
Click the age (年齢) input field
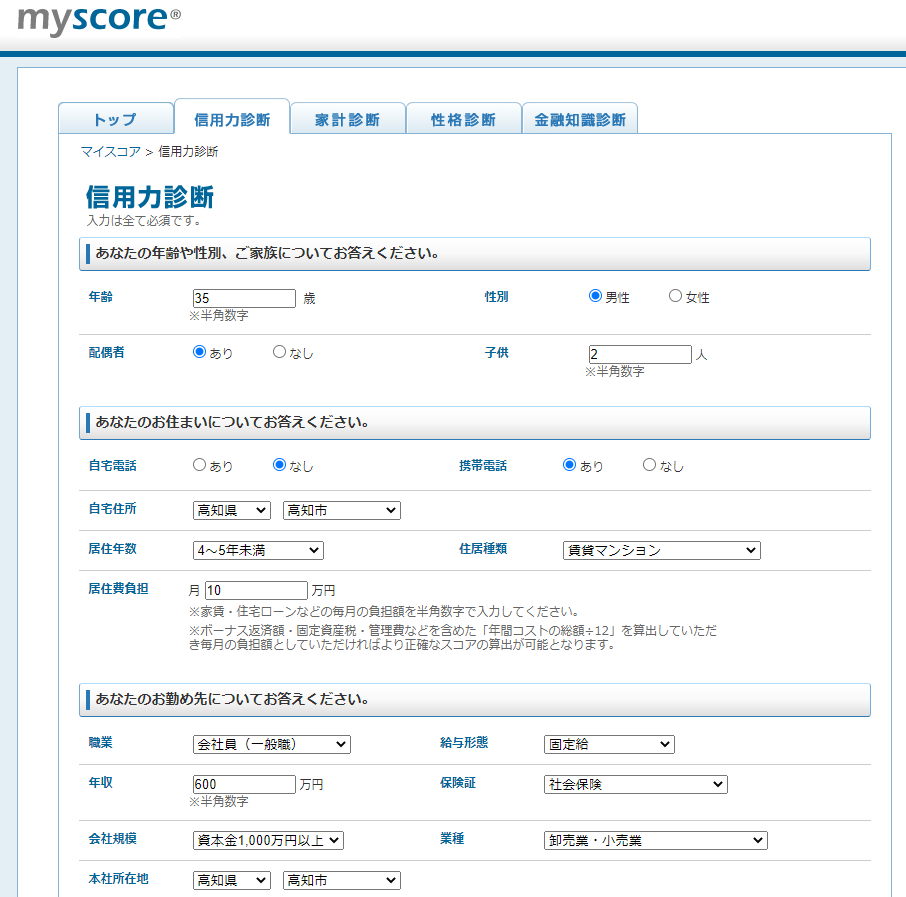pos(244,298)
